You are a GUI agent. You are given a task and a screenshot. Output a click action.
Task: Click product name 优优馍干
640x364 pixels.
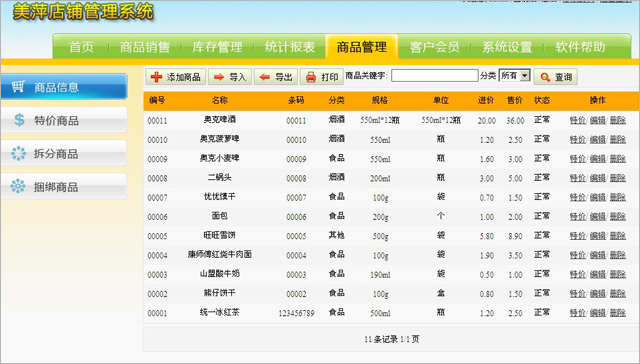[x=220, y=197]
